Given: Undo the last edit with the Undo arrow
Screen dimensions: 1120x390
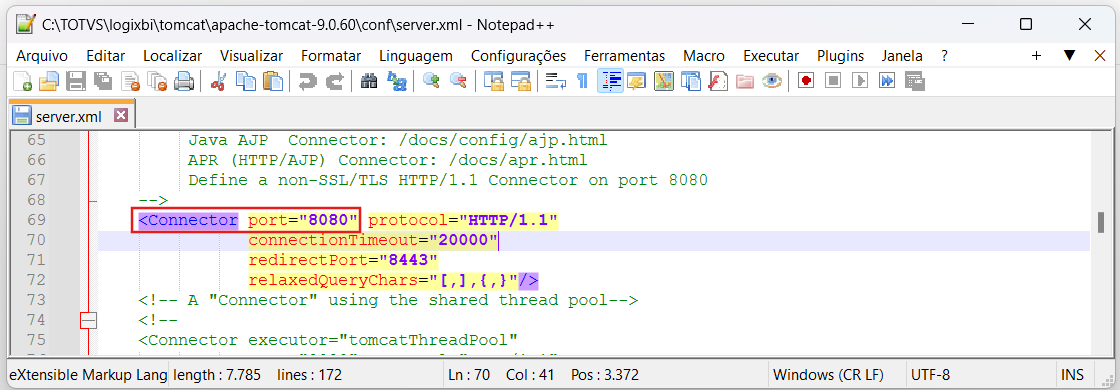Looking at the screenshot, I should point(307,81).
